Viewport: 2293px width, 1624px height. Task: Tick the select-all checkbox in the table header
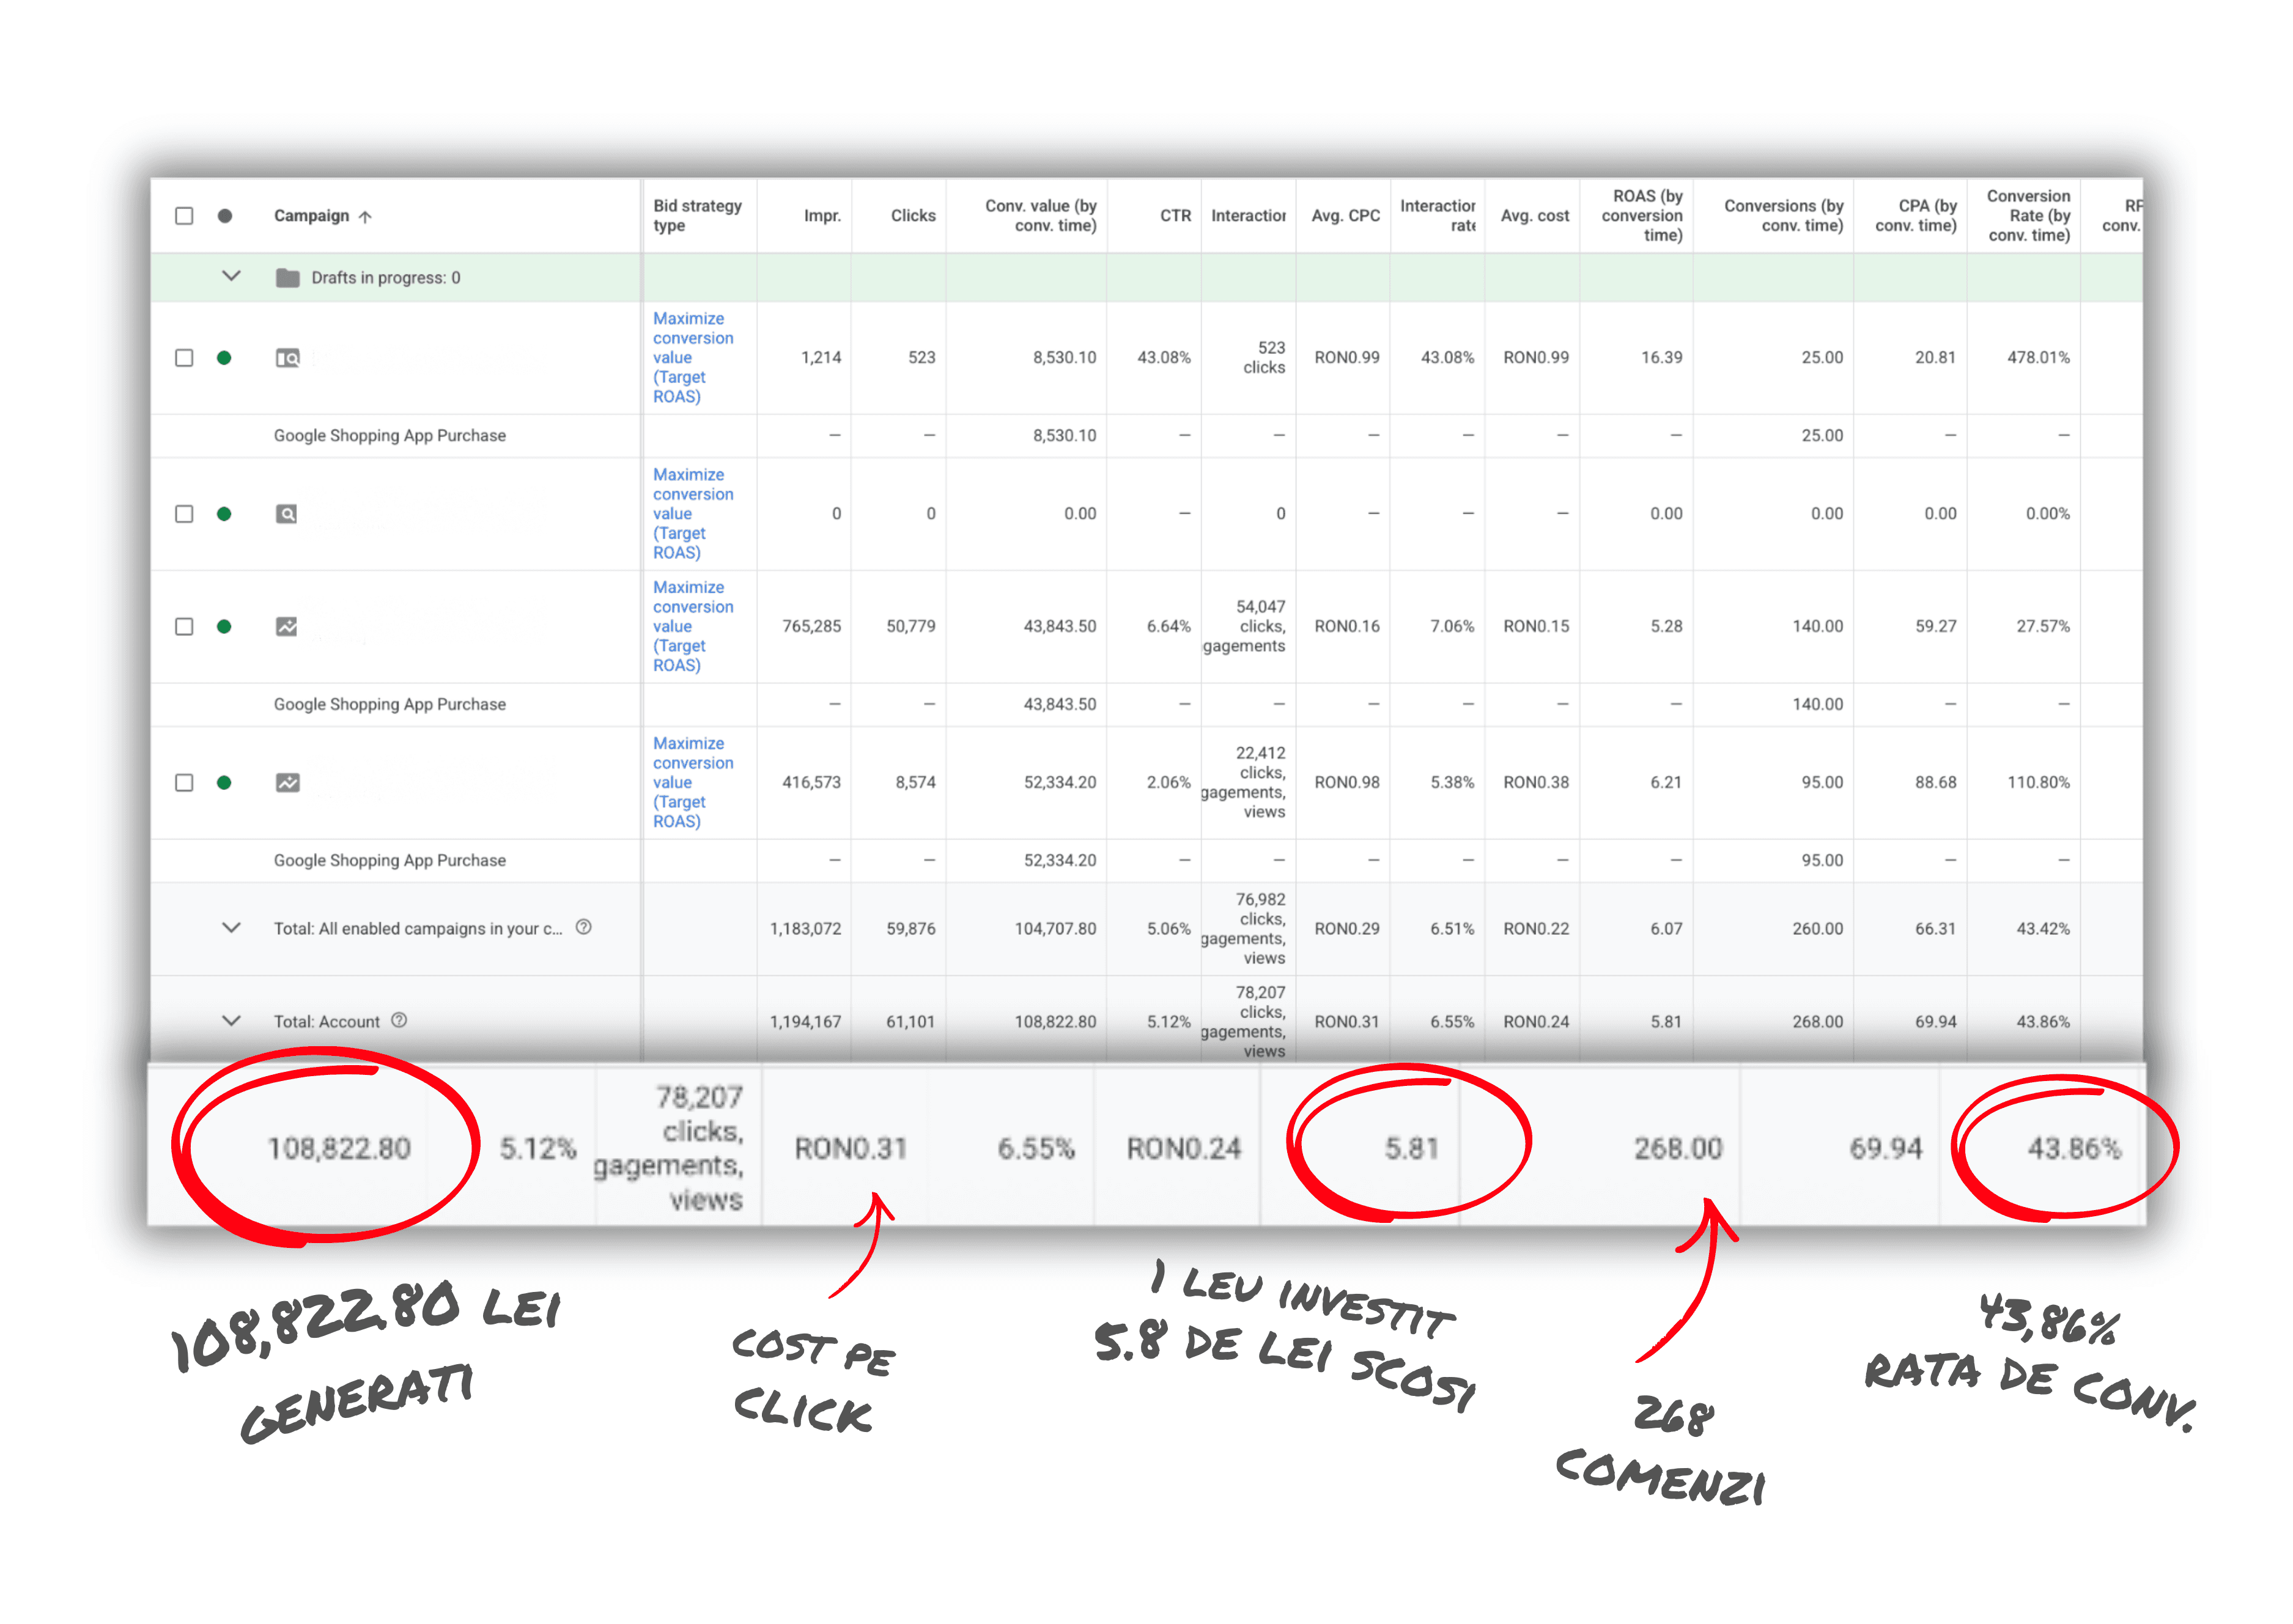click(x=184, y=216)
